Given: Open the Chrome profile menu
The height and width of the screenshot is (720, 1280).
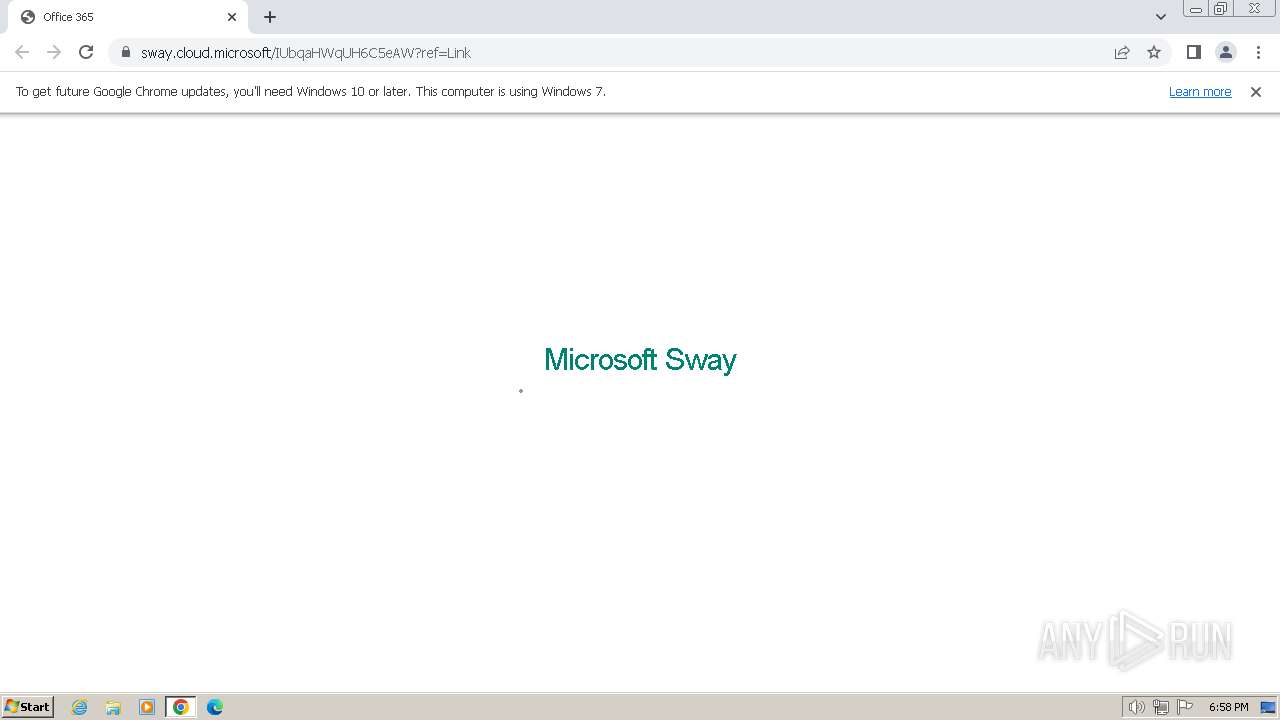Looking at the screenshot, I should tap(1225, 52).
